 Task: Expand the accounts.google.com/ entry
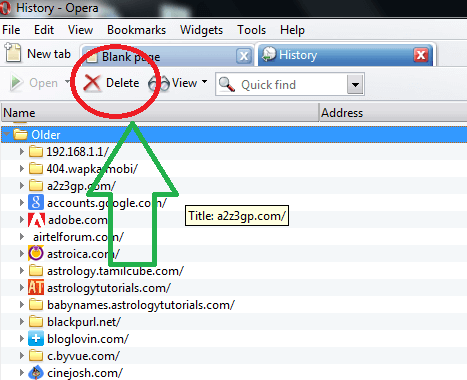[22, 203]
